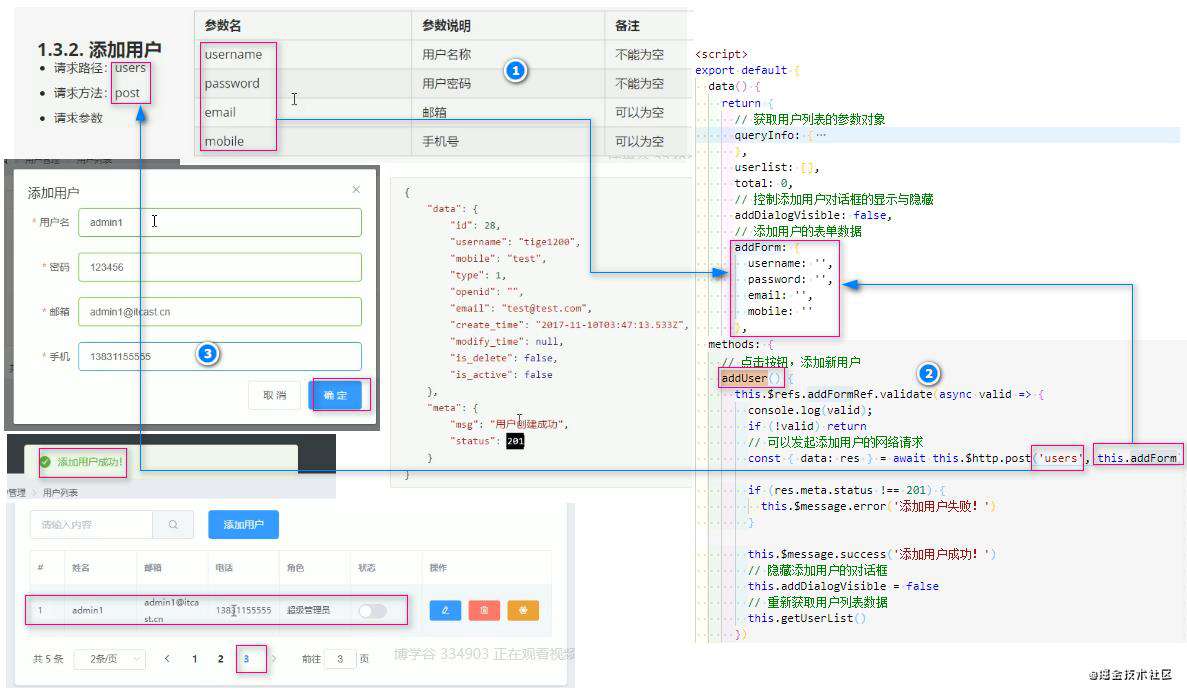
Task: Select page 3 in pagination
Action: 246,658
